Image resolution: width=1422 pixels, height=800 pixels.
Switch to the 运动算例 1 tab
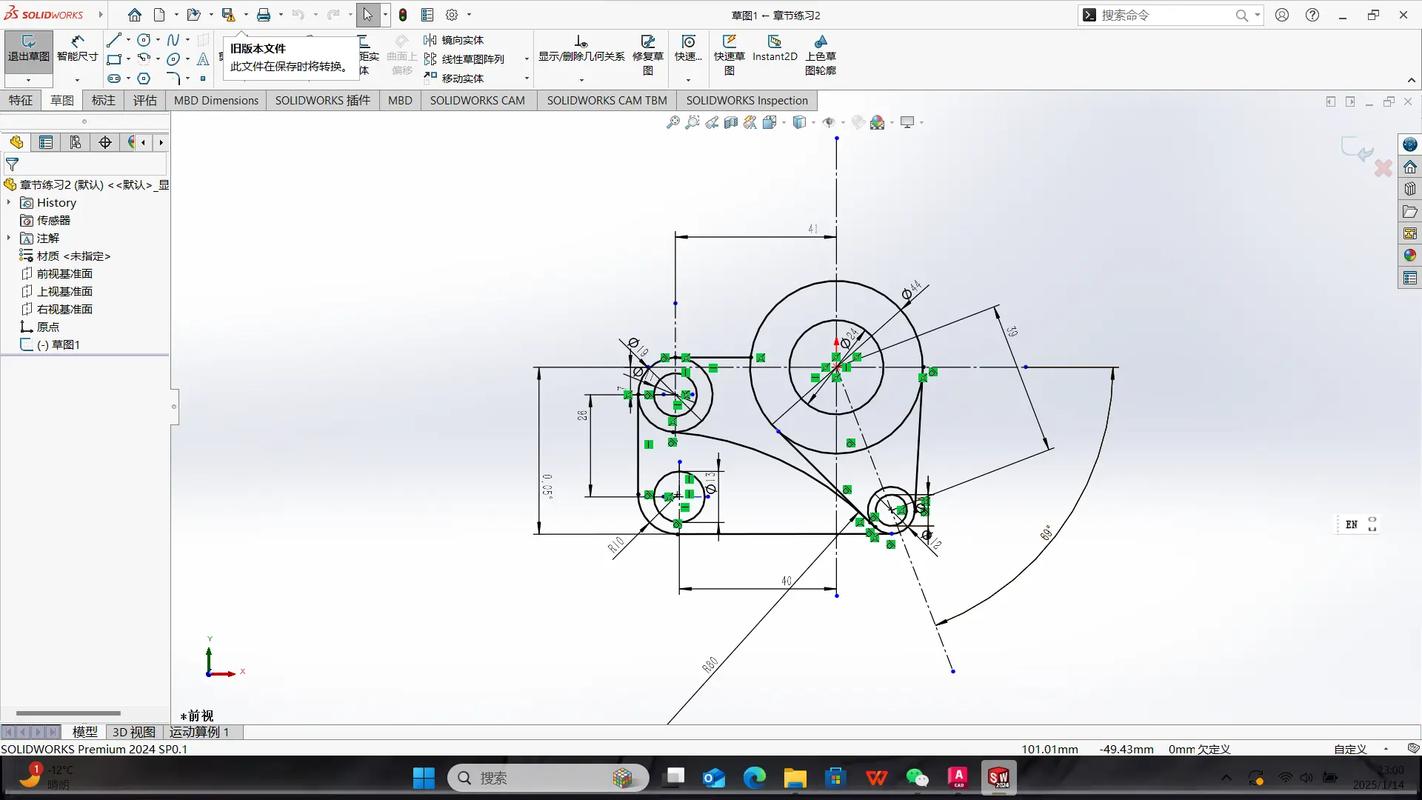point(200,732)
